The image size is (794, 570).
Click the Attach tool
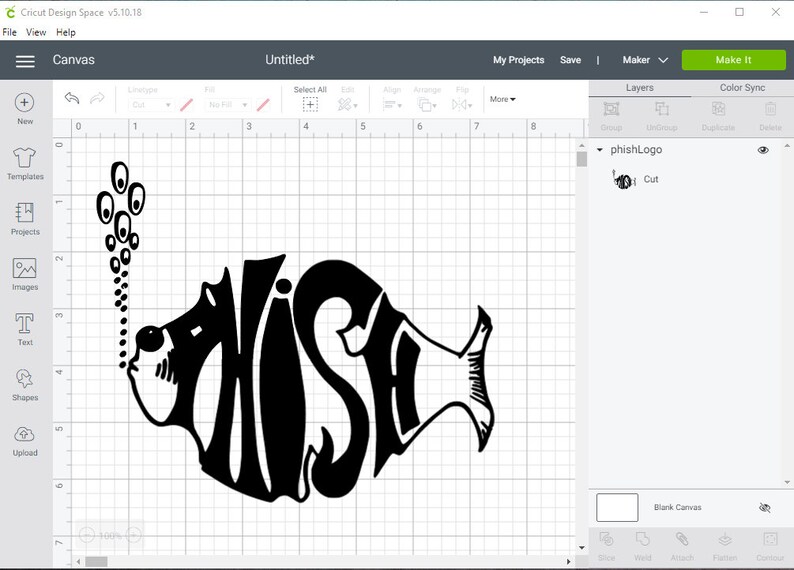[x=682, y=546]
